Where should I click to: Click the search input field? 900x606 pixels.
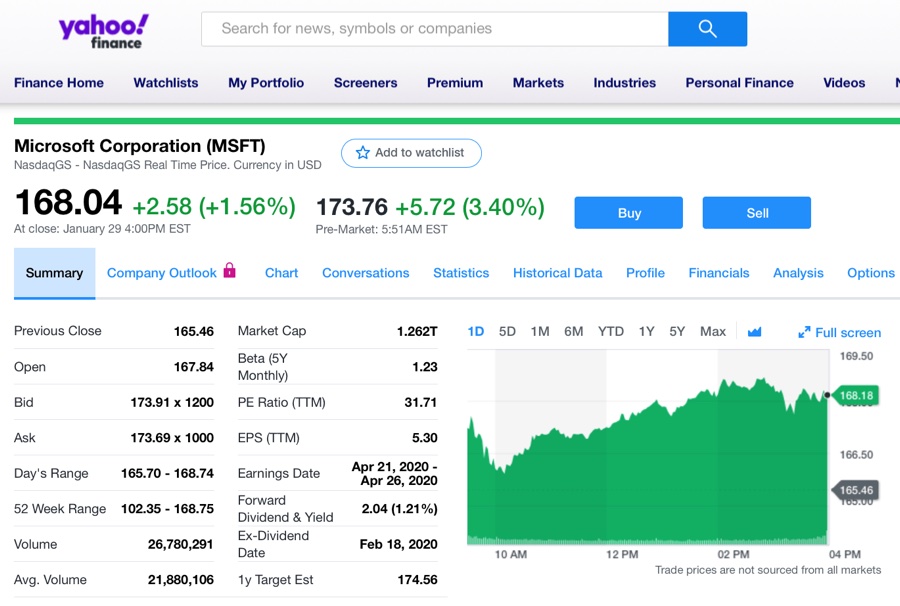pos(435,29)
